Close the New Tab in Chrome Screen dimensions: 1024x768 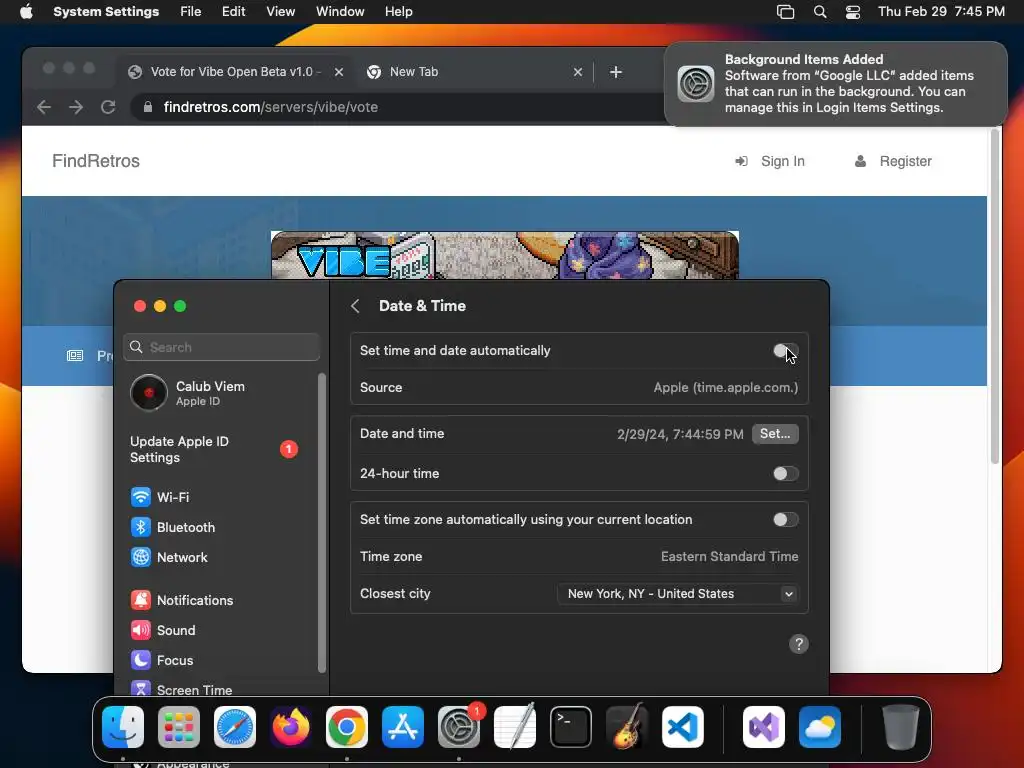click(x=578, y=72)
